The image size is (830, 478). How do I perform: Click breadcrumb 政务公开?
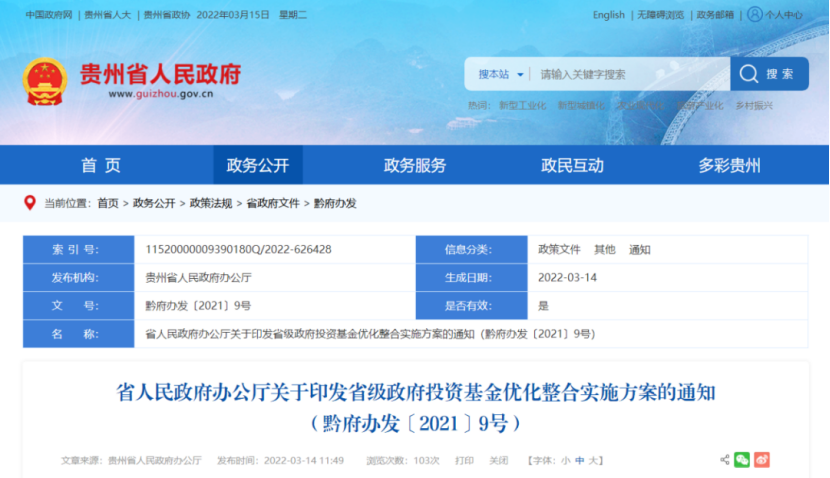click(x=154, y=203)
